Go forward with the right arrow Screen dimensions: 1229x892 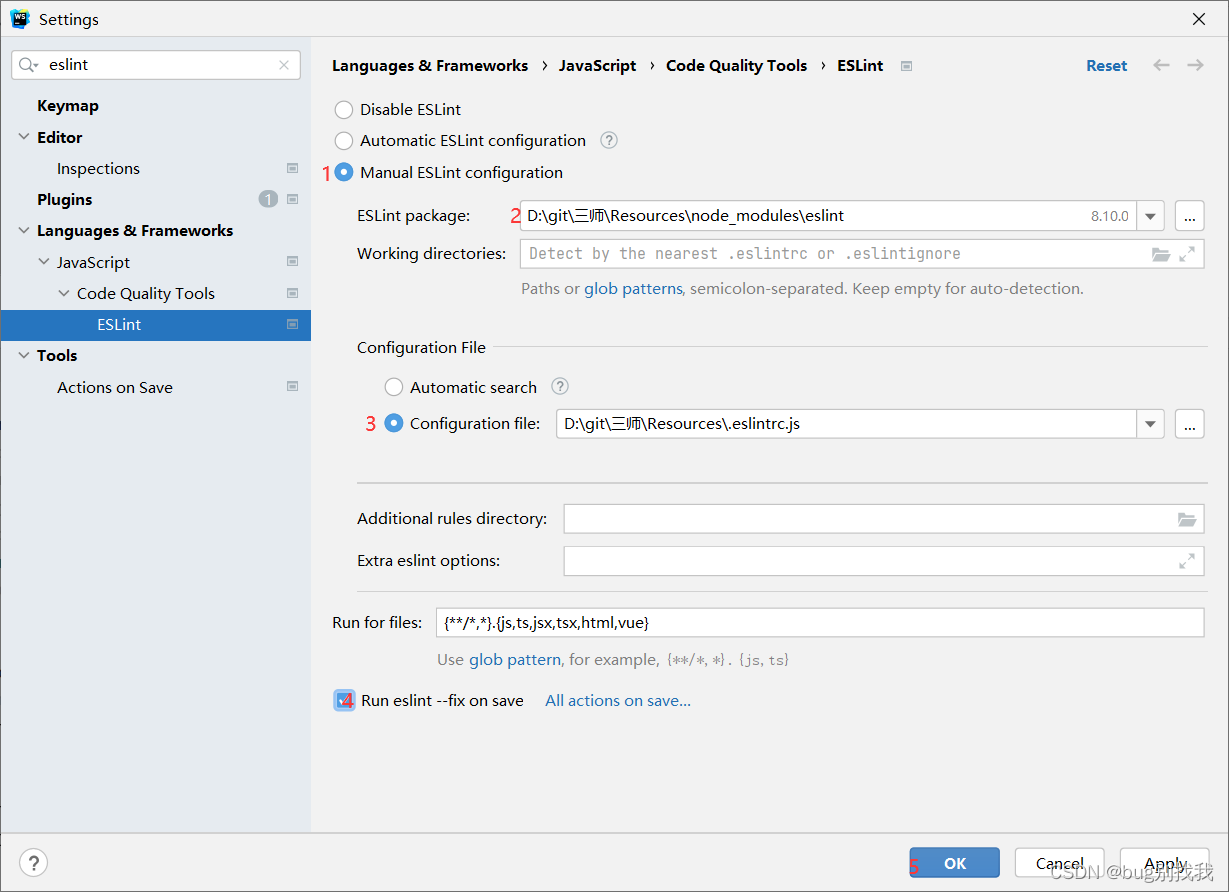click(1195, 65)
